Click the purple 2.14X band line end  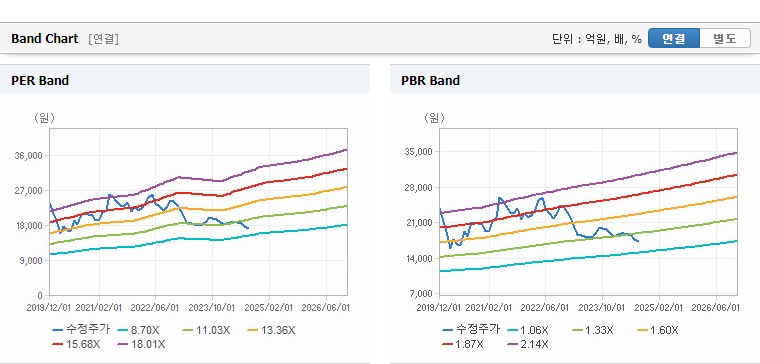[x=736, y=153]
